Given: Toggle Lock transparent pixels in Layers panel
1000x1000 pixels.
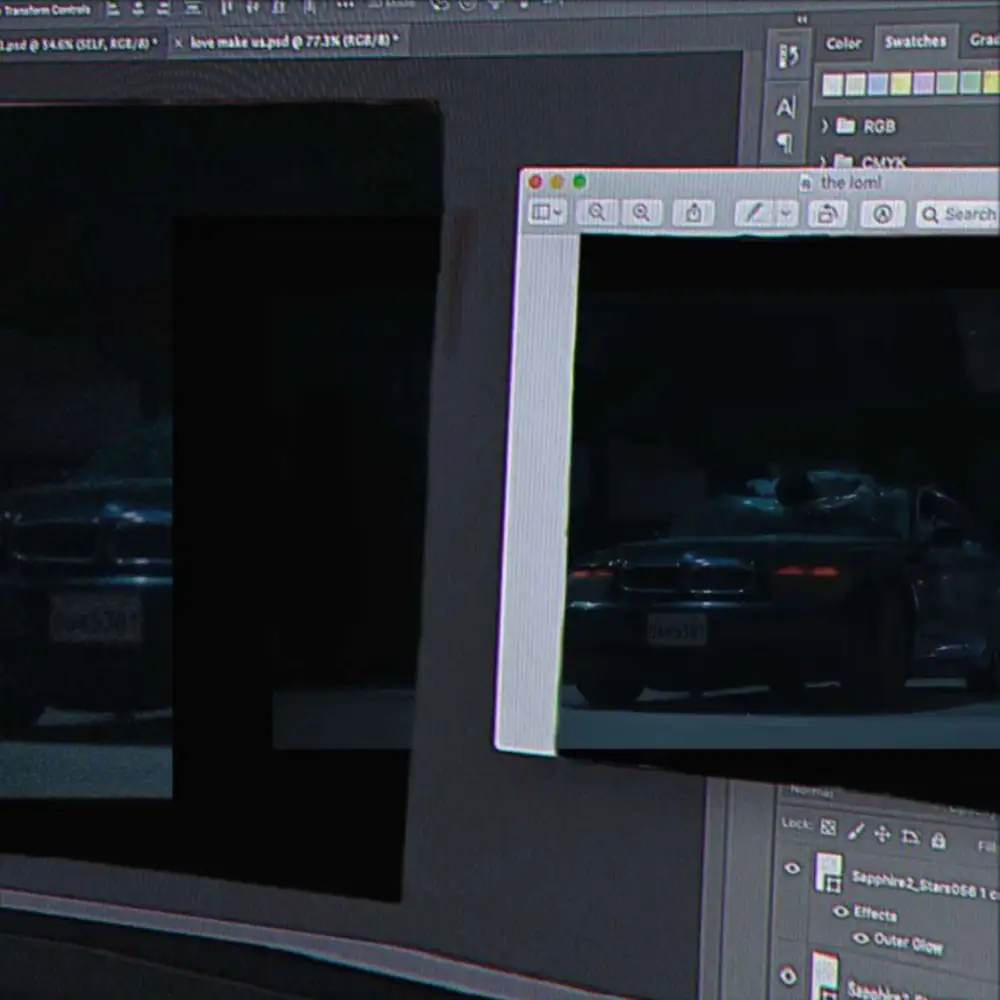Looking at the screenshot, I should point(828,827).
